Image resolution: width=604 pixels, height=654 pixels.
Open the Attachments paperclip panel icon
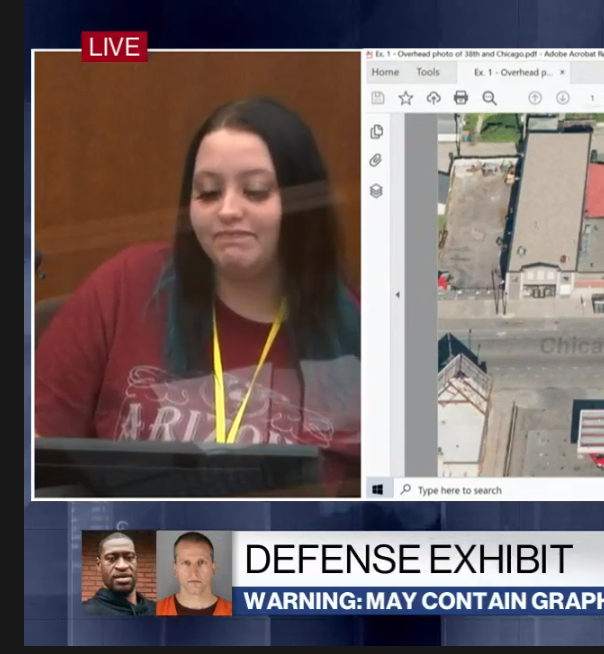pyautogui.click(x=376, y=161)
